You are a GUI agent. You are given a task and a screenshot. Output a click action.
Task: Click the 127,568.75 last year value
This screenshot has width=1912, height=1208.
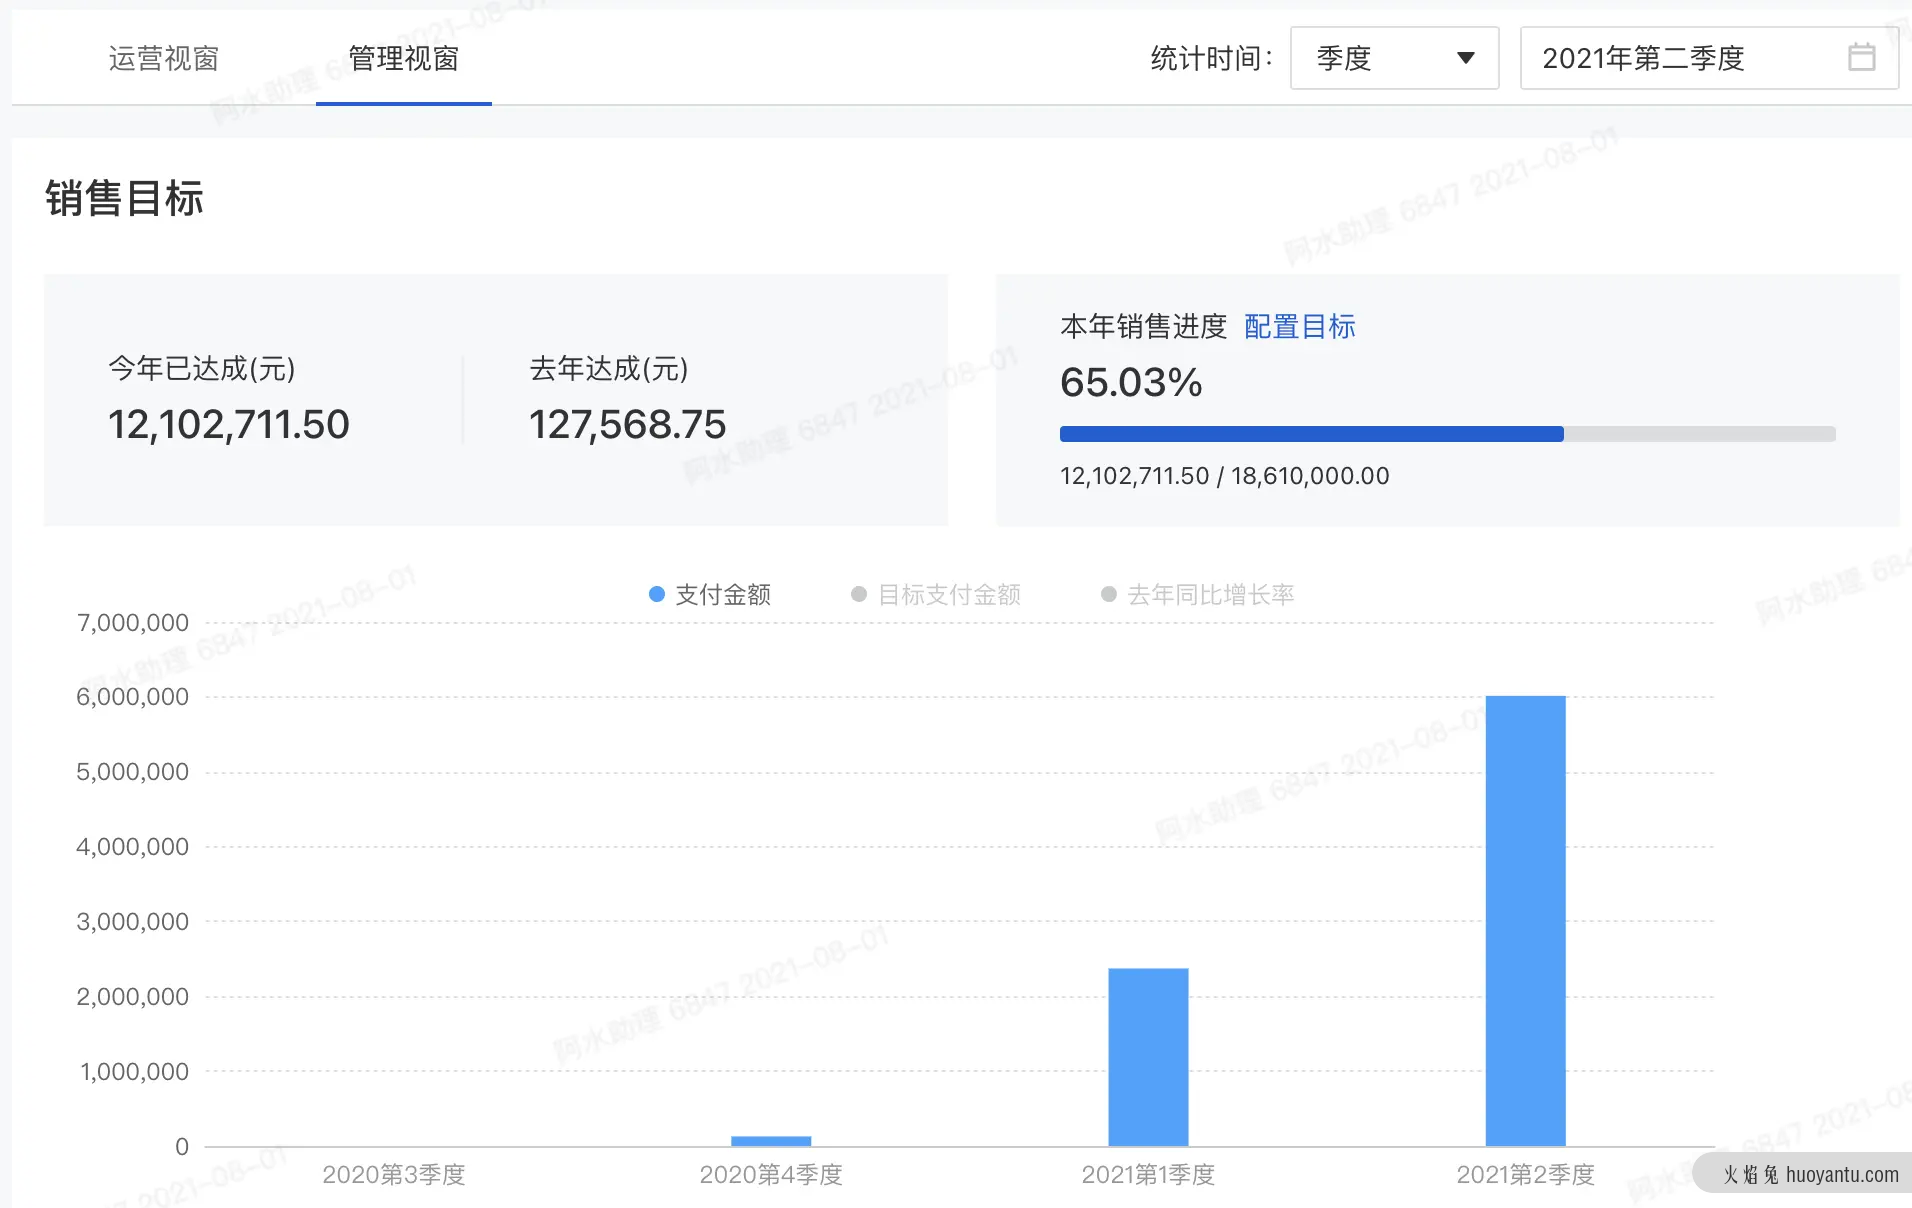627,424
